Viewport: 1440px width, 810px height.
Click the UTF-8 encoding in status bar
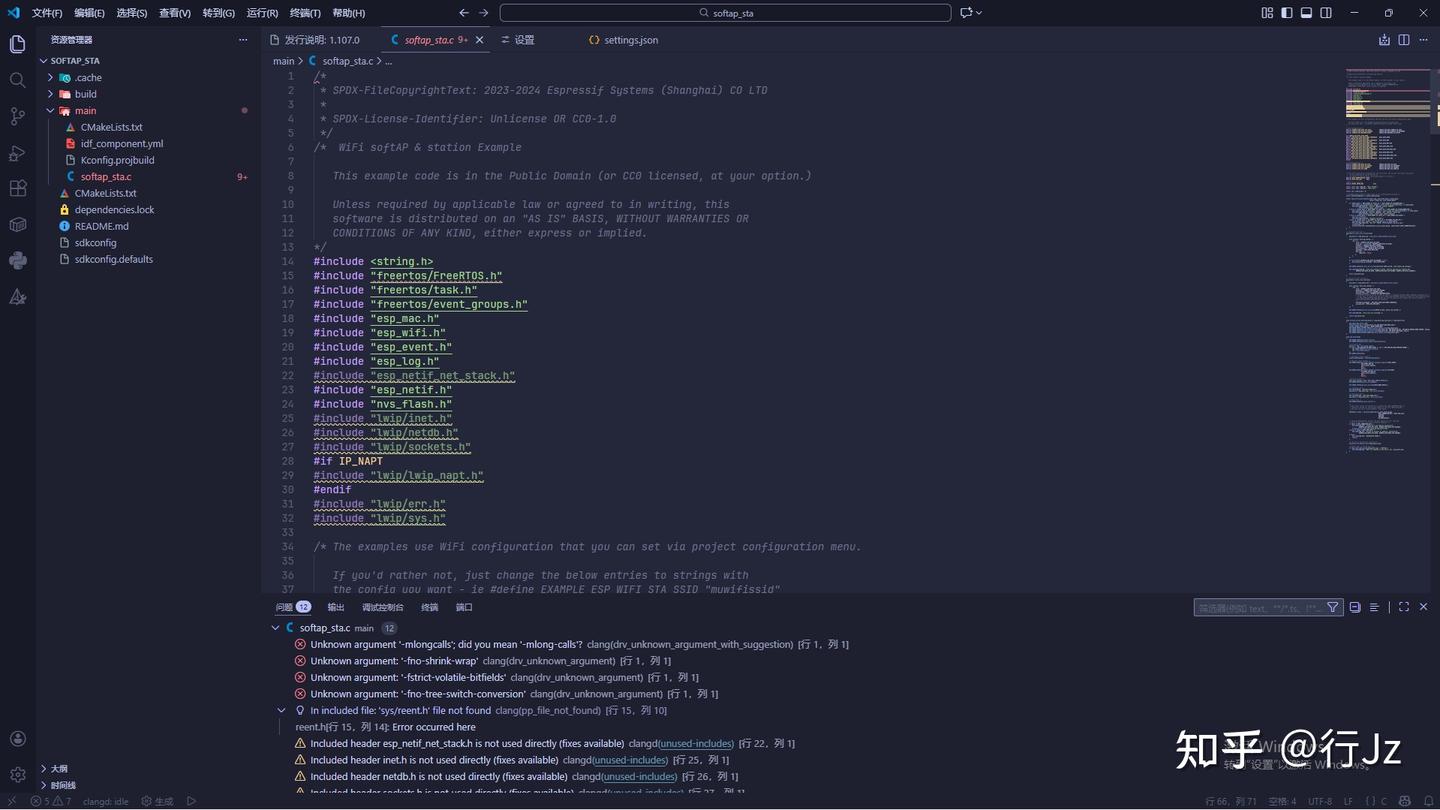pos(1320,801)
